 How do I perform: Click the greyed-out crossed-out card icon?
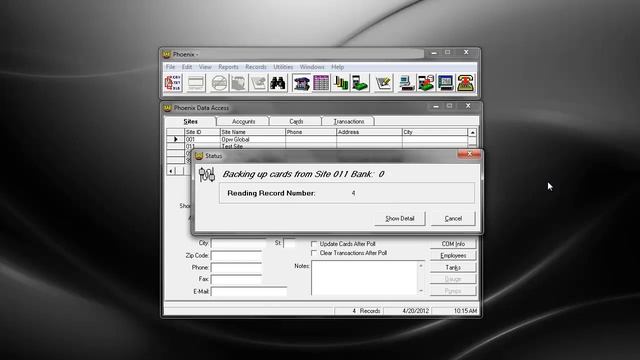219,83
